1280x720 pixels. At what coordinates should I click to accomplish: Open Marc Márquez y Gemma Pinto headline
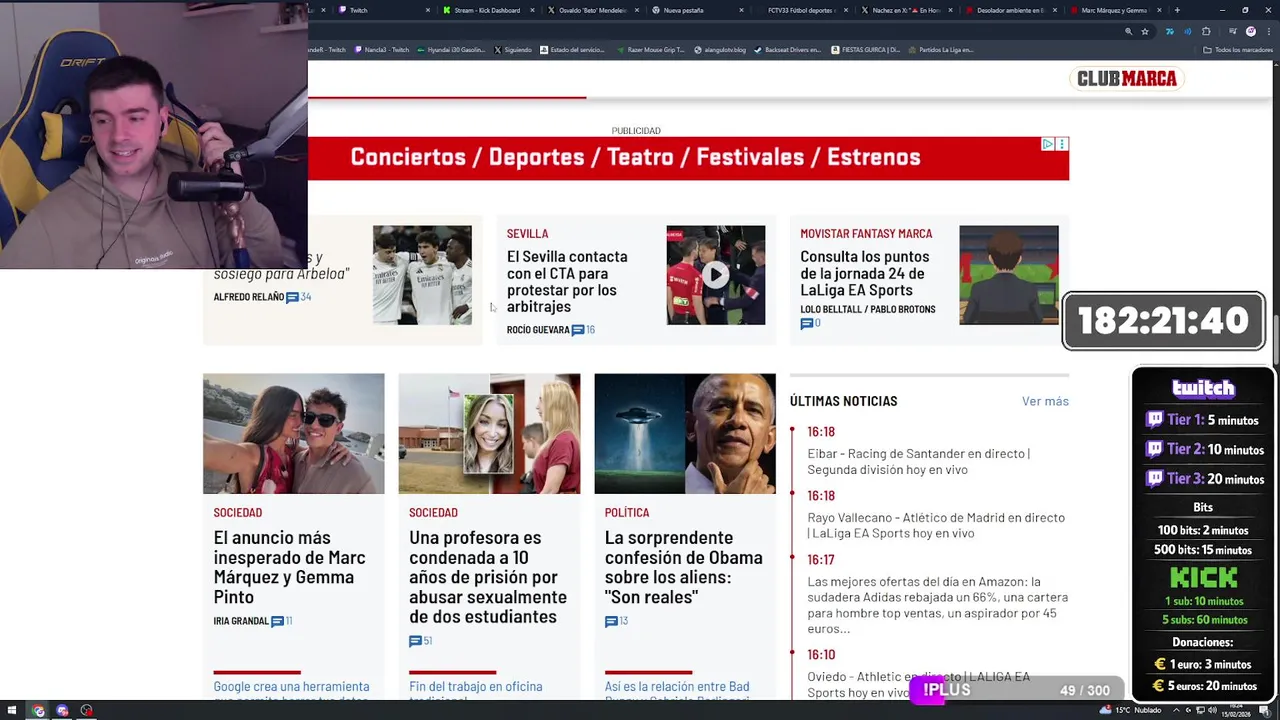(x=289, y=567)
